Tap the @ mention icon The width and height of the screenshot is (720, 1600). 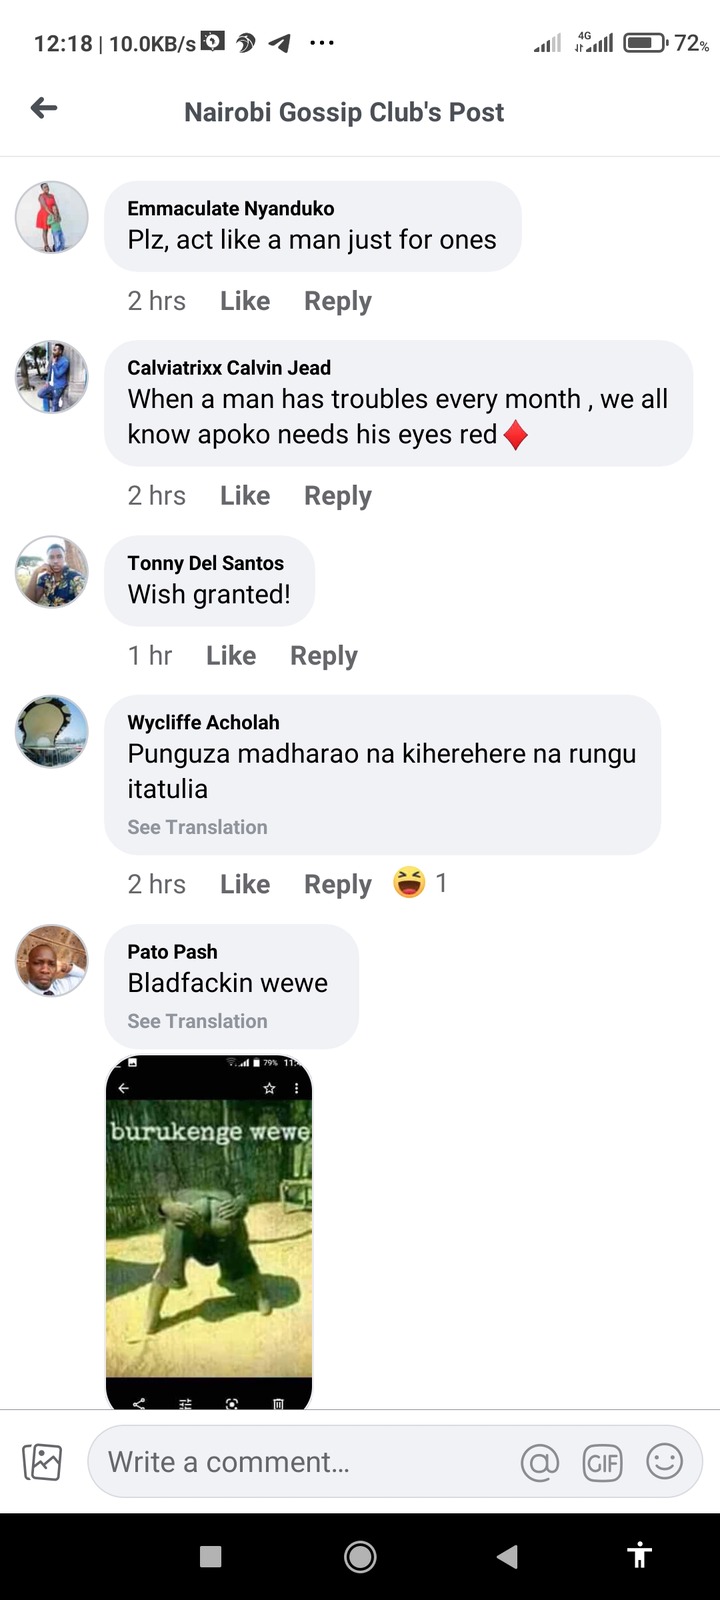coord(540,1463)
